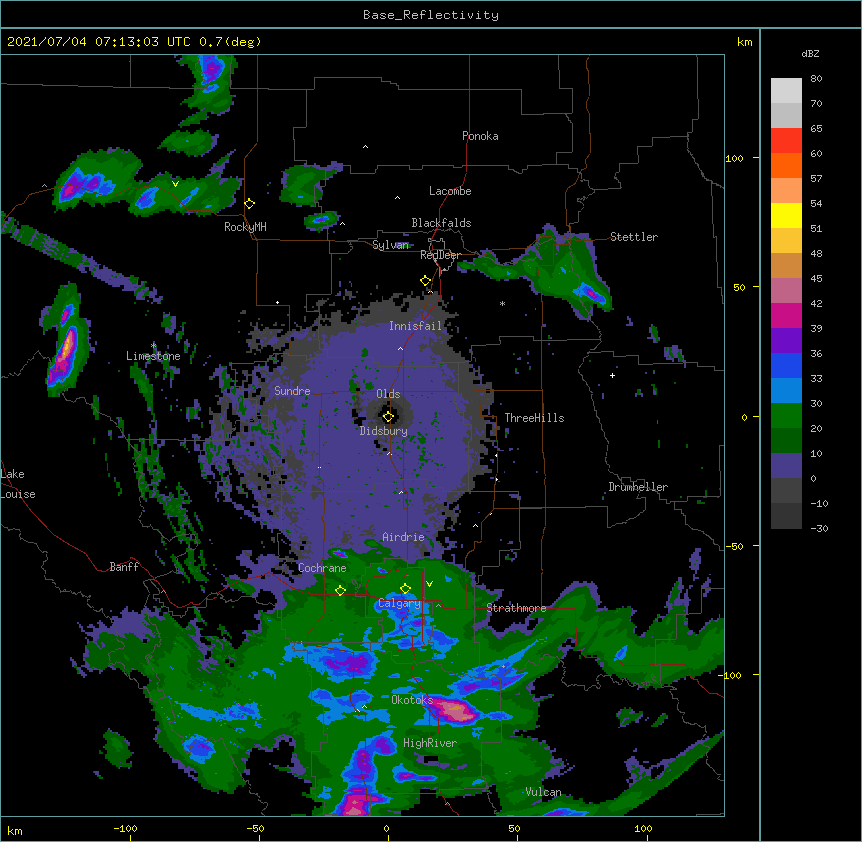This screenshot has height=842, width=862.
Task: Pick the red 60-65 dBZ legend swatch
Action: 786,141
